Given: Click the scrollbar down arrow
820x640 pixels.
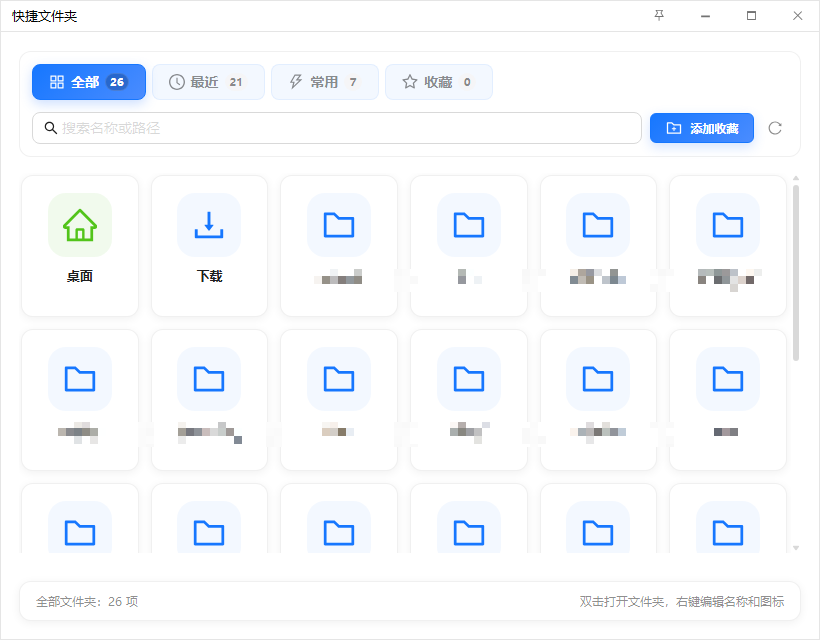Looking at the screenshot, I should pos(796,548).
